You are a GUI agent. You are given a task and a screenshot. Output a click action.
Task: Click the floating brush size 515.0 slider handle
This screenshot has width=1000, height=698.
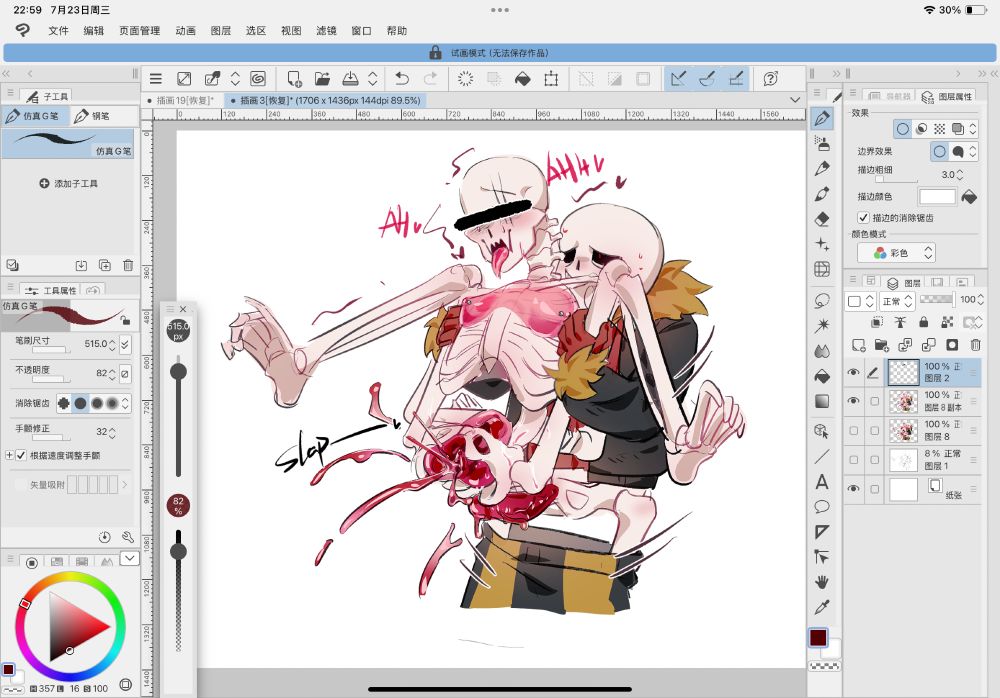pos(178,371)
